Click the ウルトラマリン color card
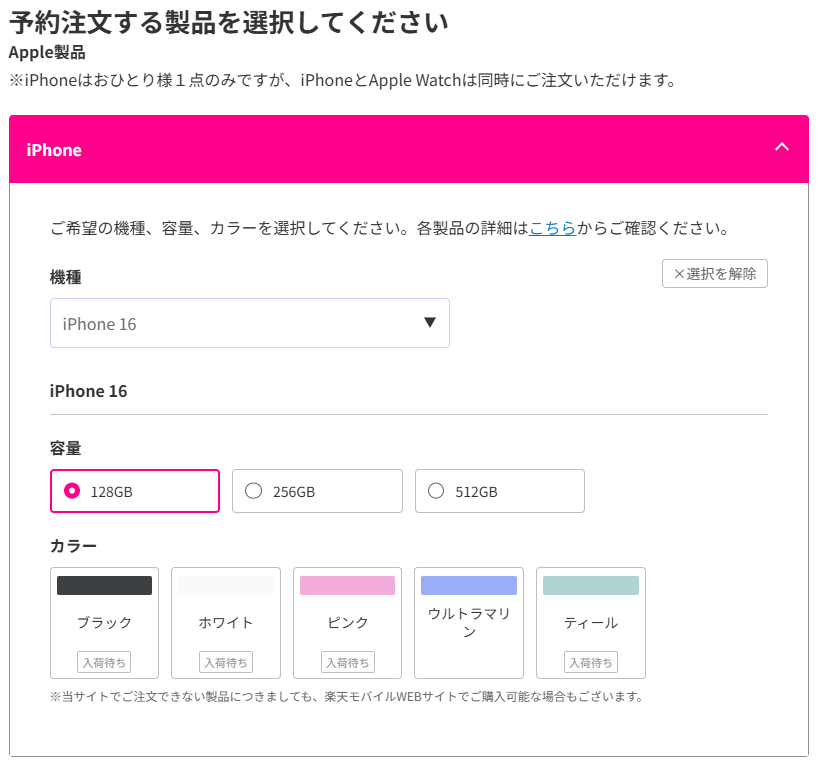The image size is (818, 764). point(468,622)
